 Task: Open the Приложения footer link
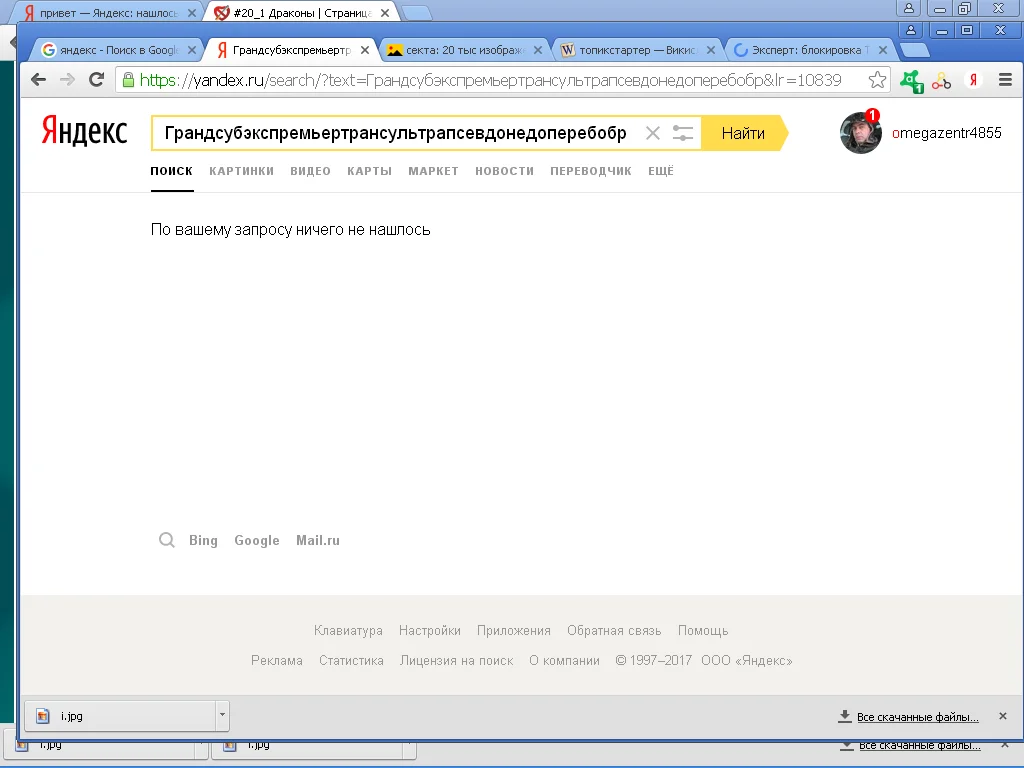[514, 630]
